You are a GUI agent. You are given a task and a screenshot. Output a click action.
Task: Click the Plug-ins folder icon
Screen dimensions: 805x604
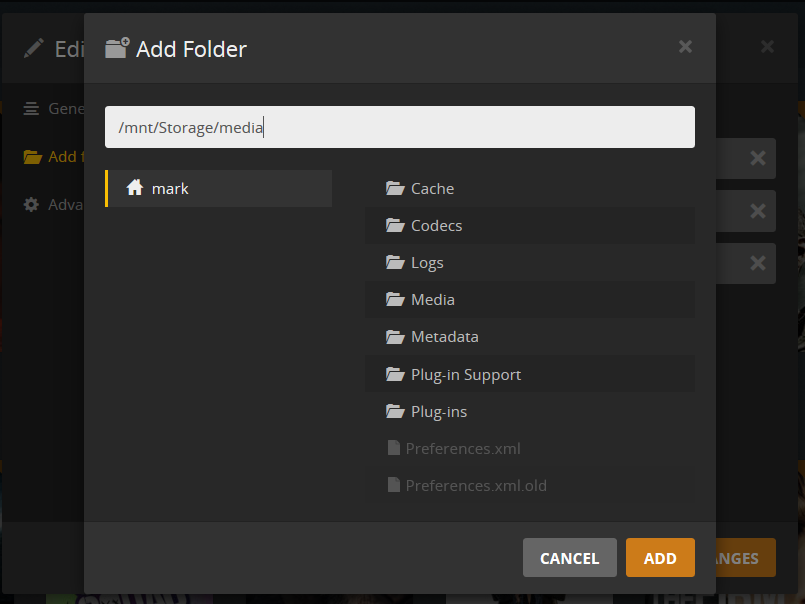[394, 411]
